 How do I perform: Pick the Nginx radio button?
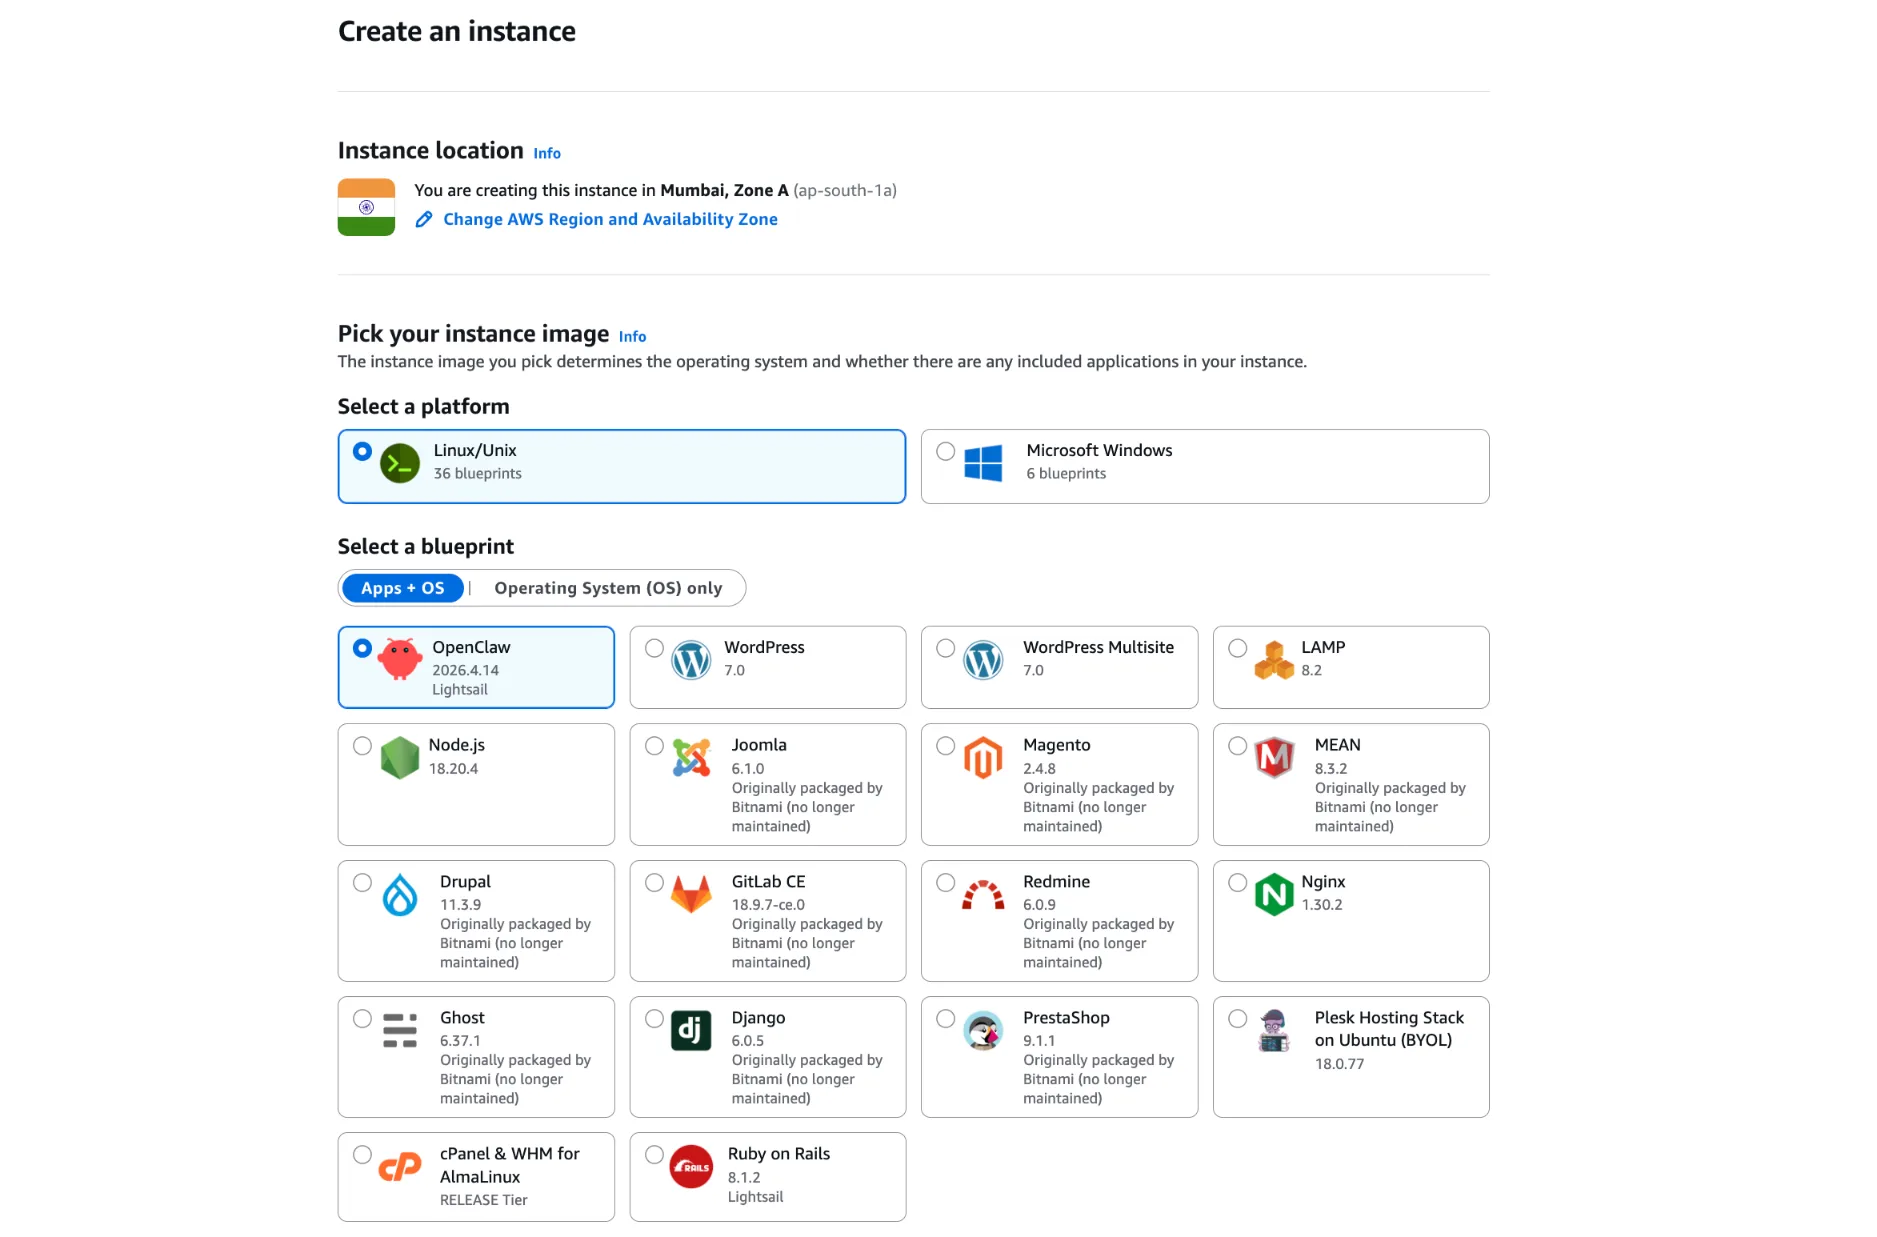(1237, 882)
